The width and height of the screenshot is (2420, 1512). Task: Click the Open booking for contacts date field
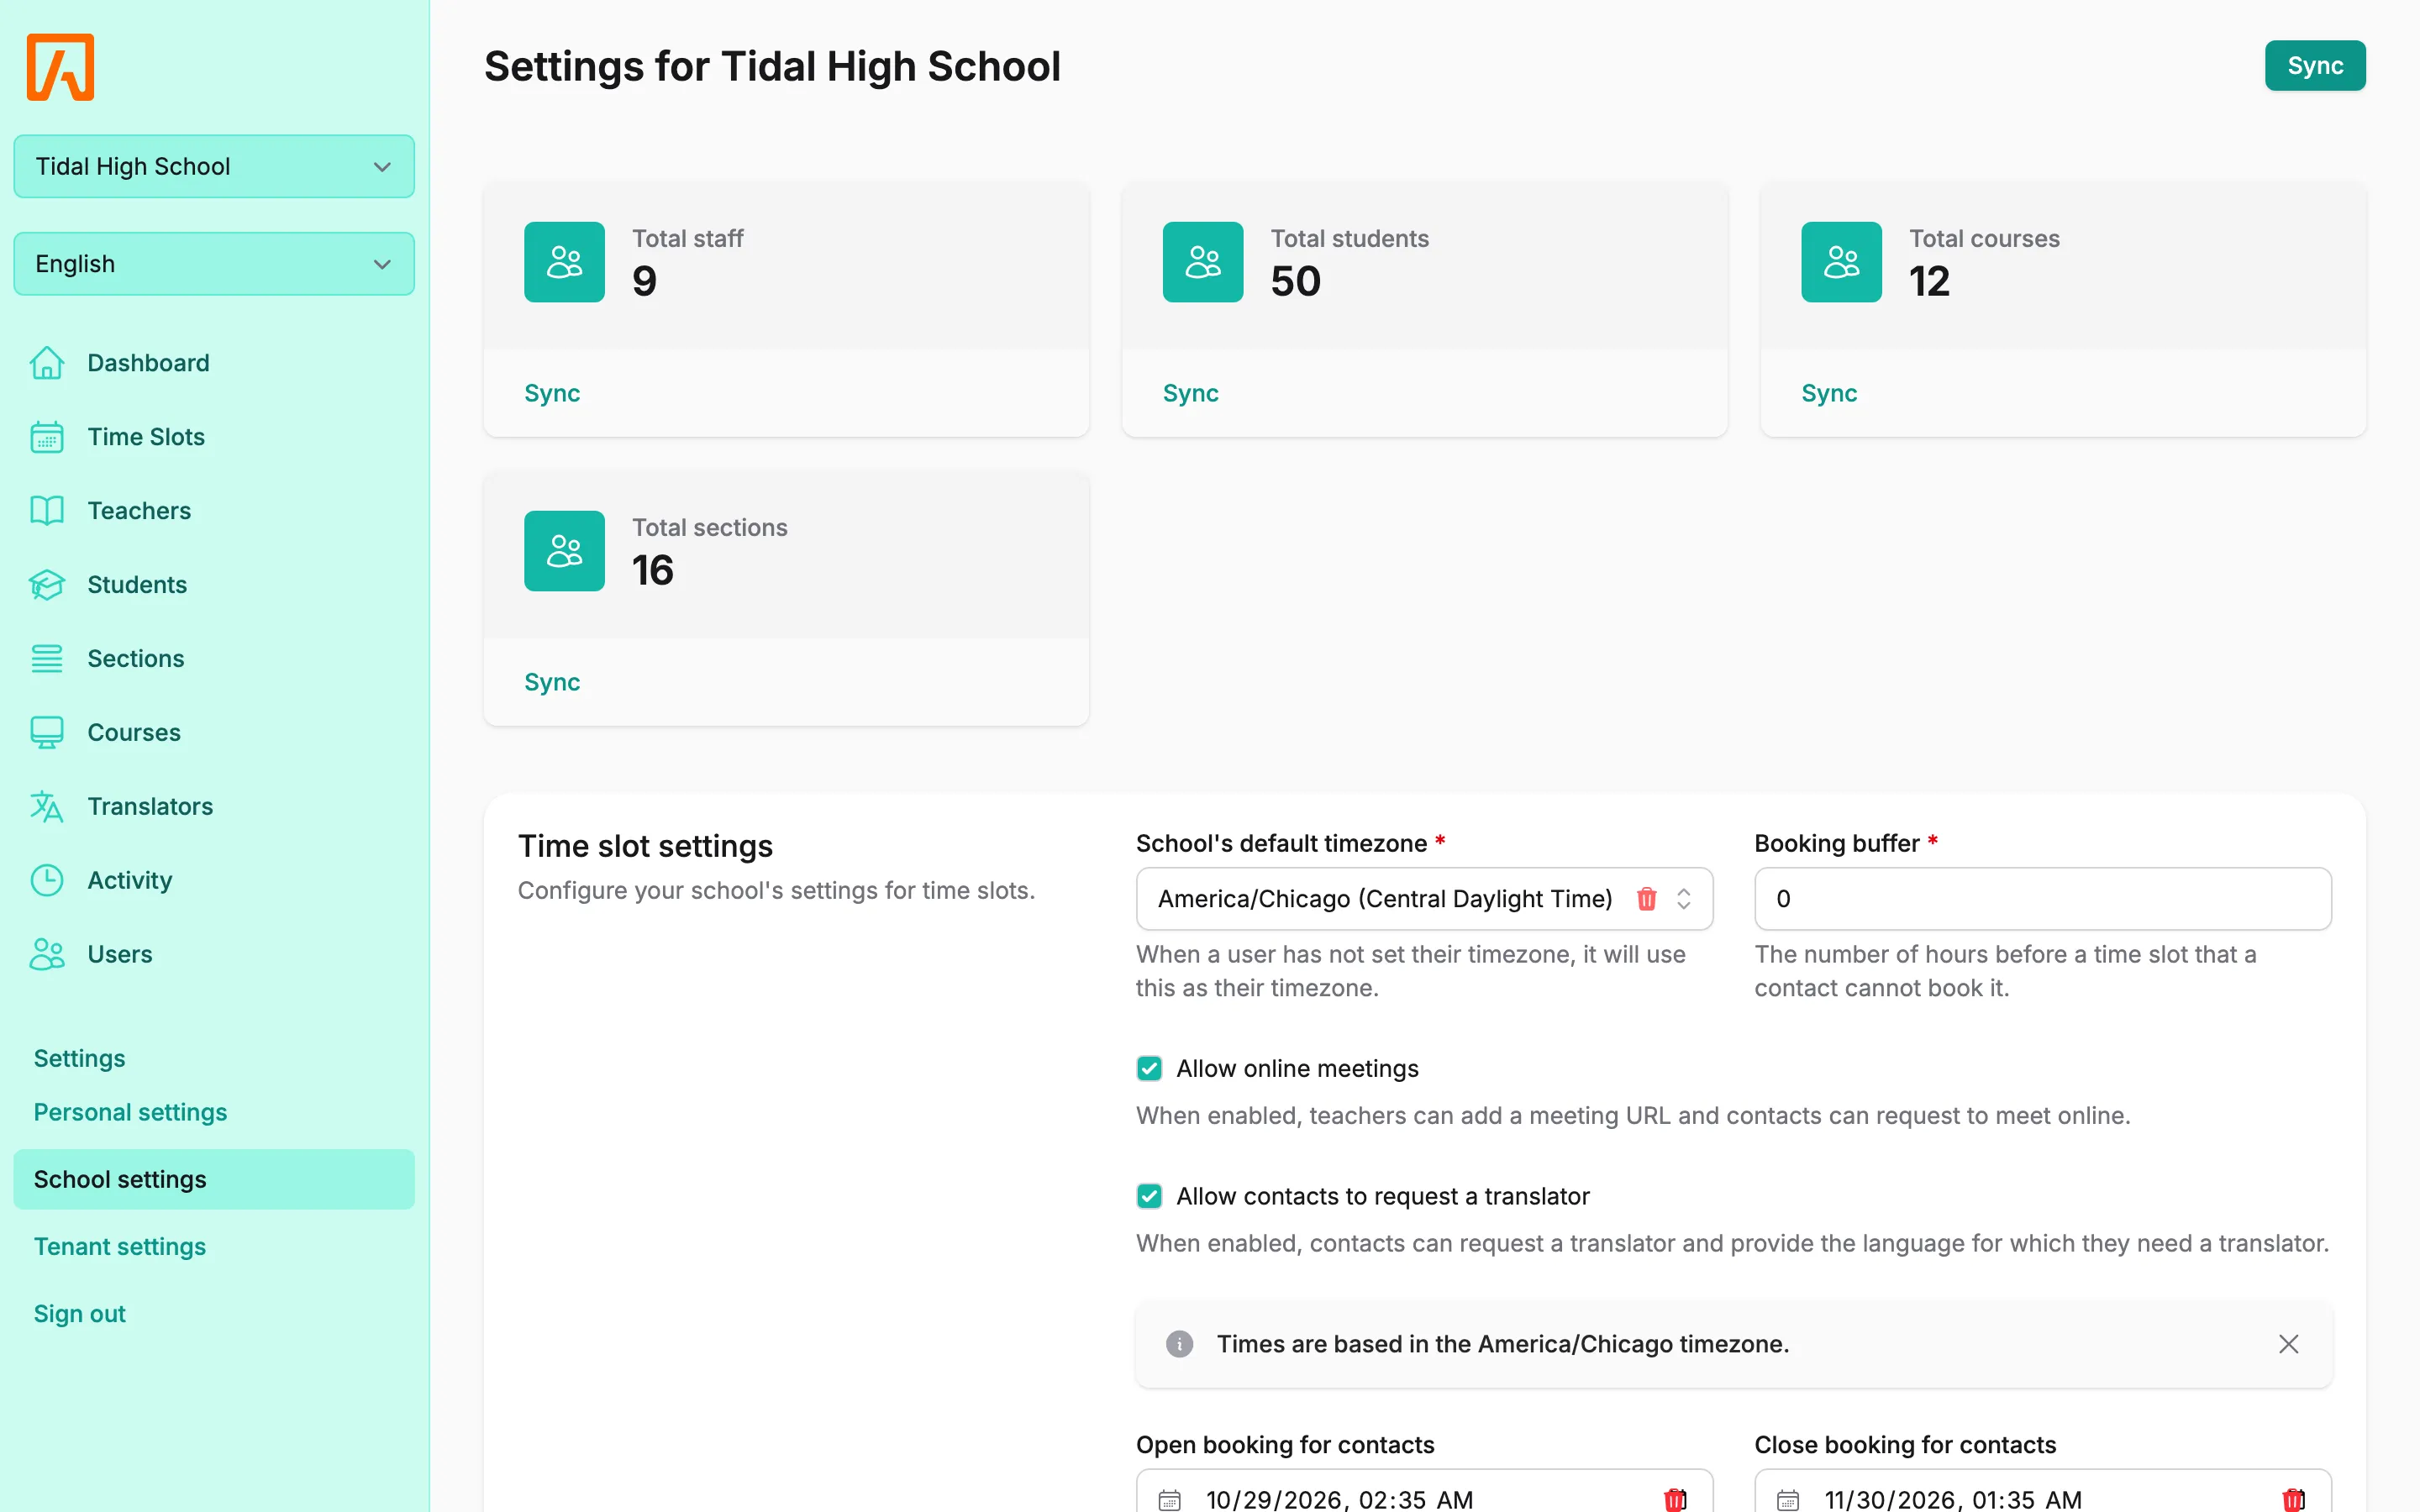pos(1424,1491)
